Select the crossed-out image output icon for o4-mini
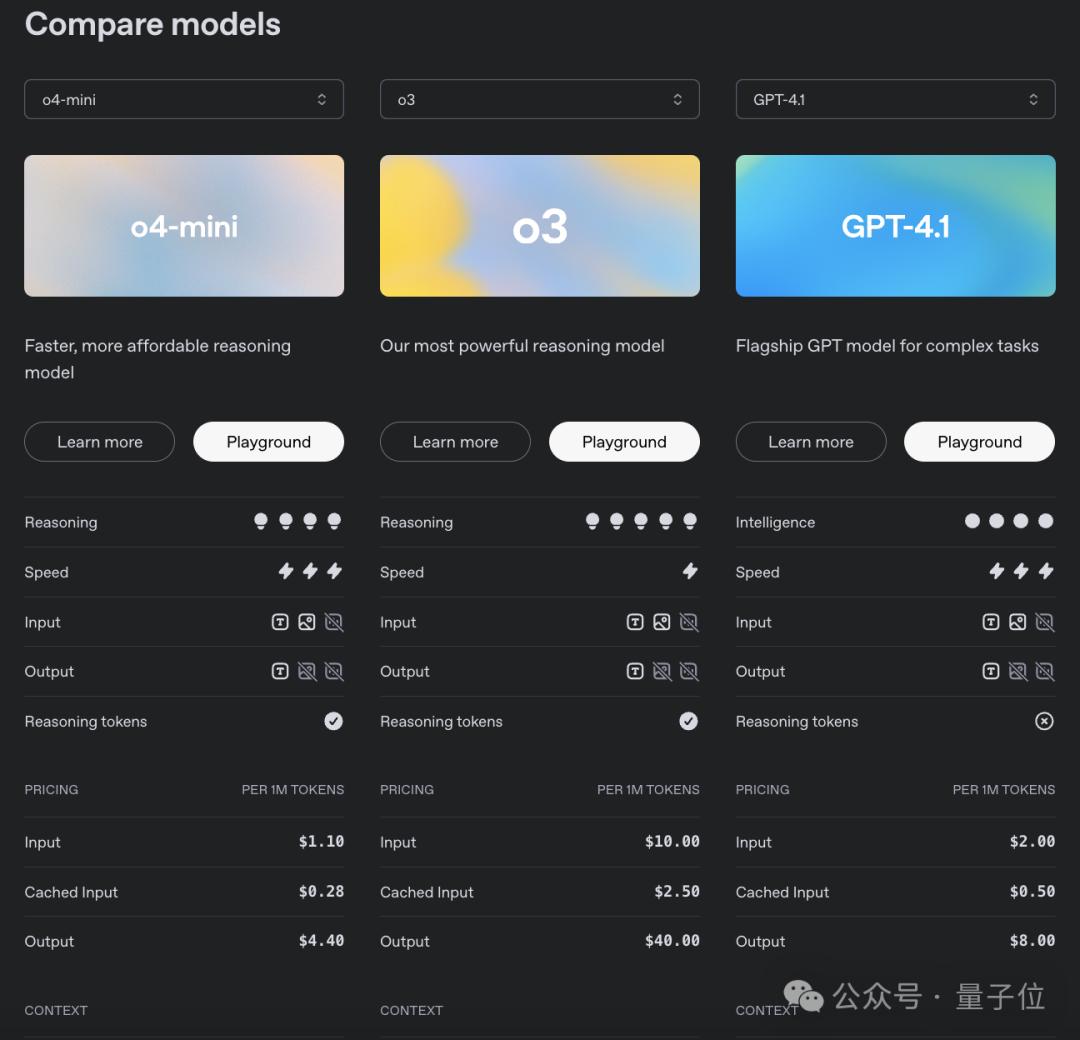This screenshot has height=1040, width=1080. click(306, 671)
